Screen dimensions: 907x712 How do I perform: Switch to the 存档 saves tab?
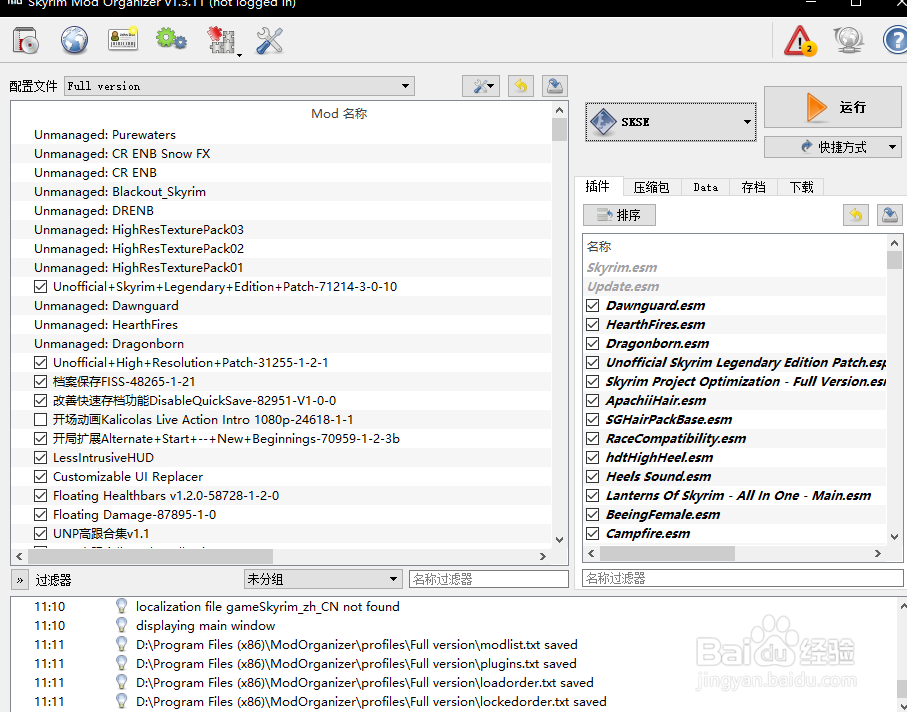(x=753, y=187)
